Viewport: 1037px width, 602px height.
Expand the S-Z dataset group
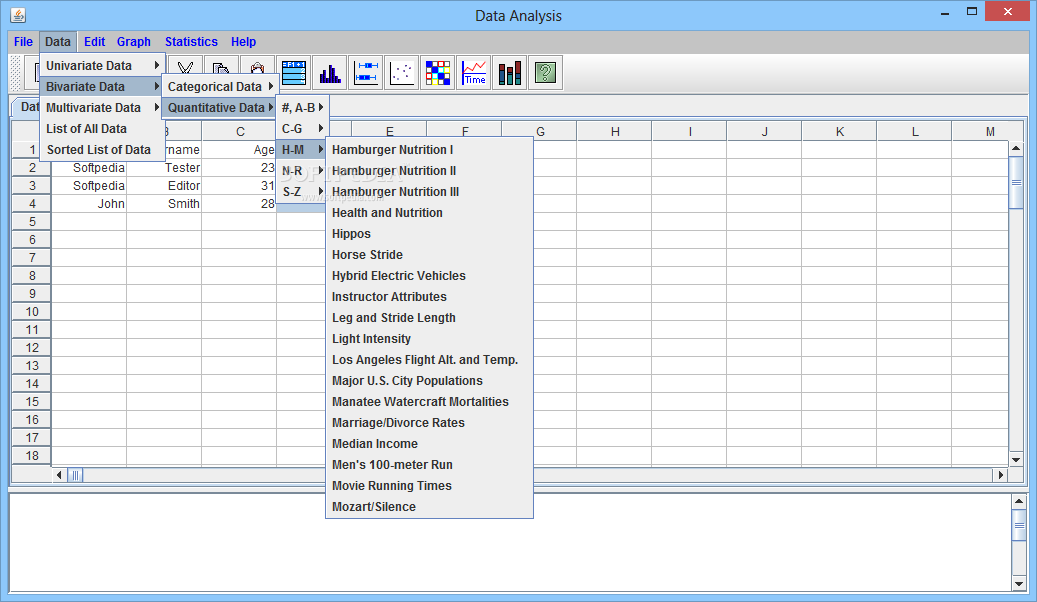[x=302, y=193]
